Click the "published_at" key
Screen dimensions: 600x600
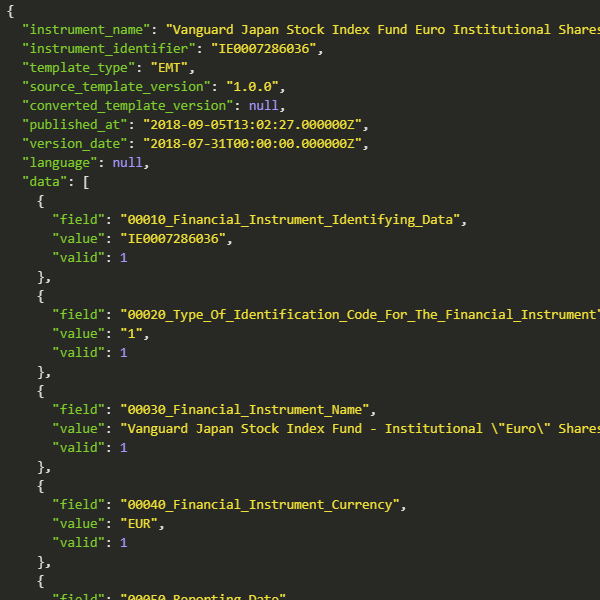pyautogui.click(x=75, y=125)
